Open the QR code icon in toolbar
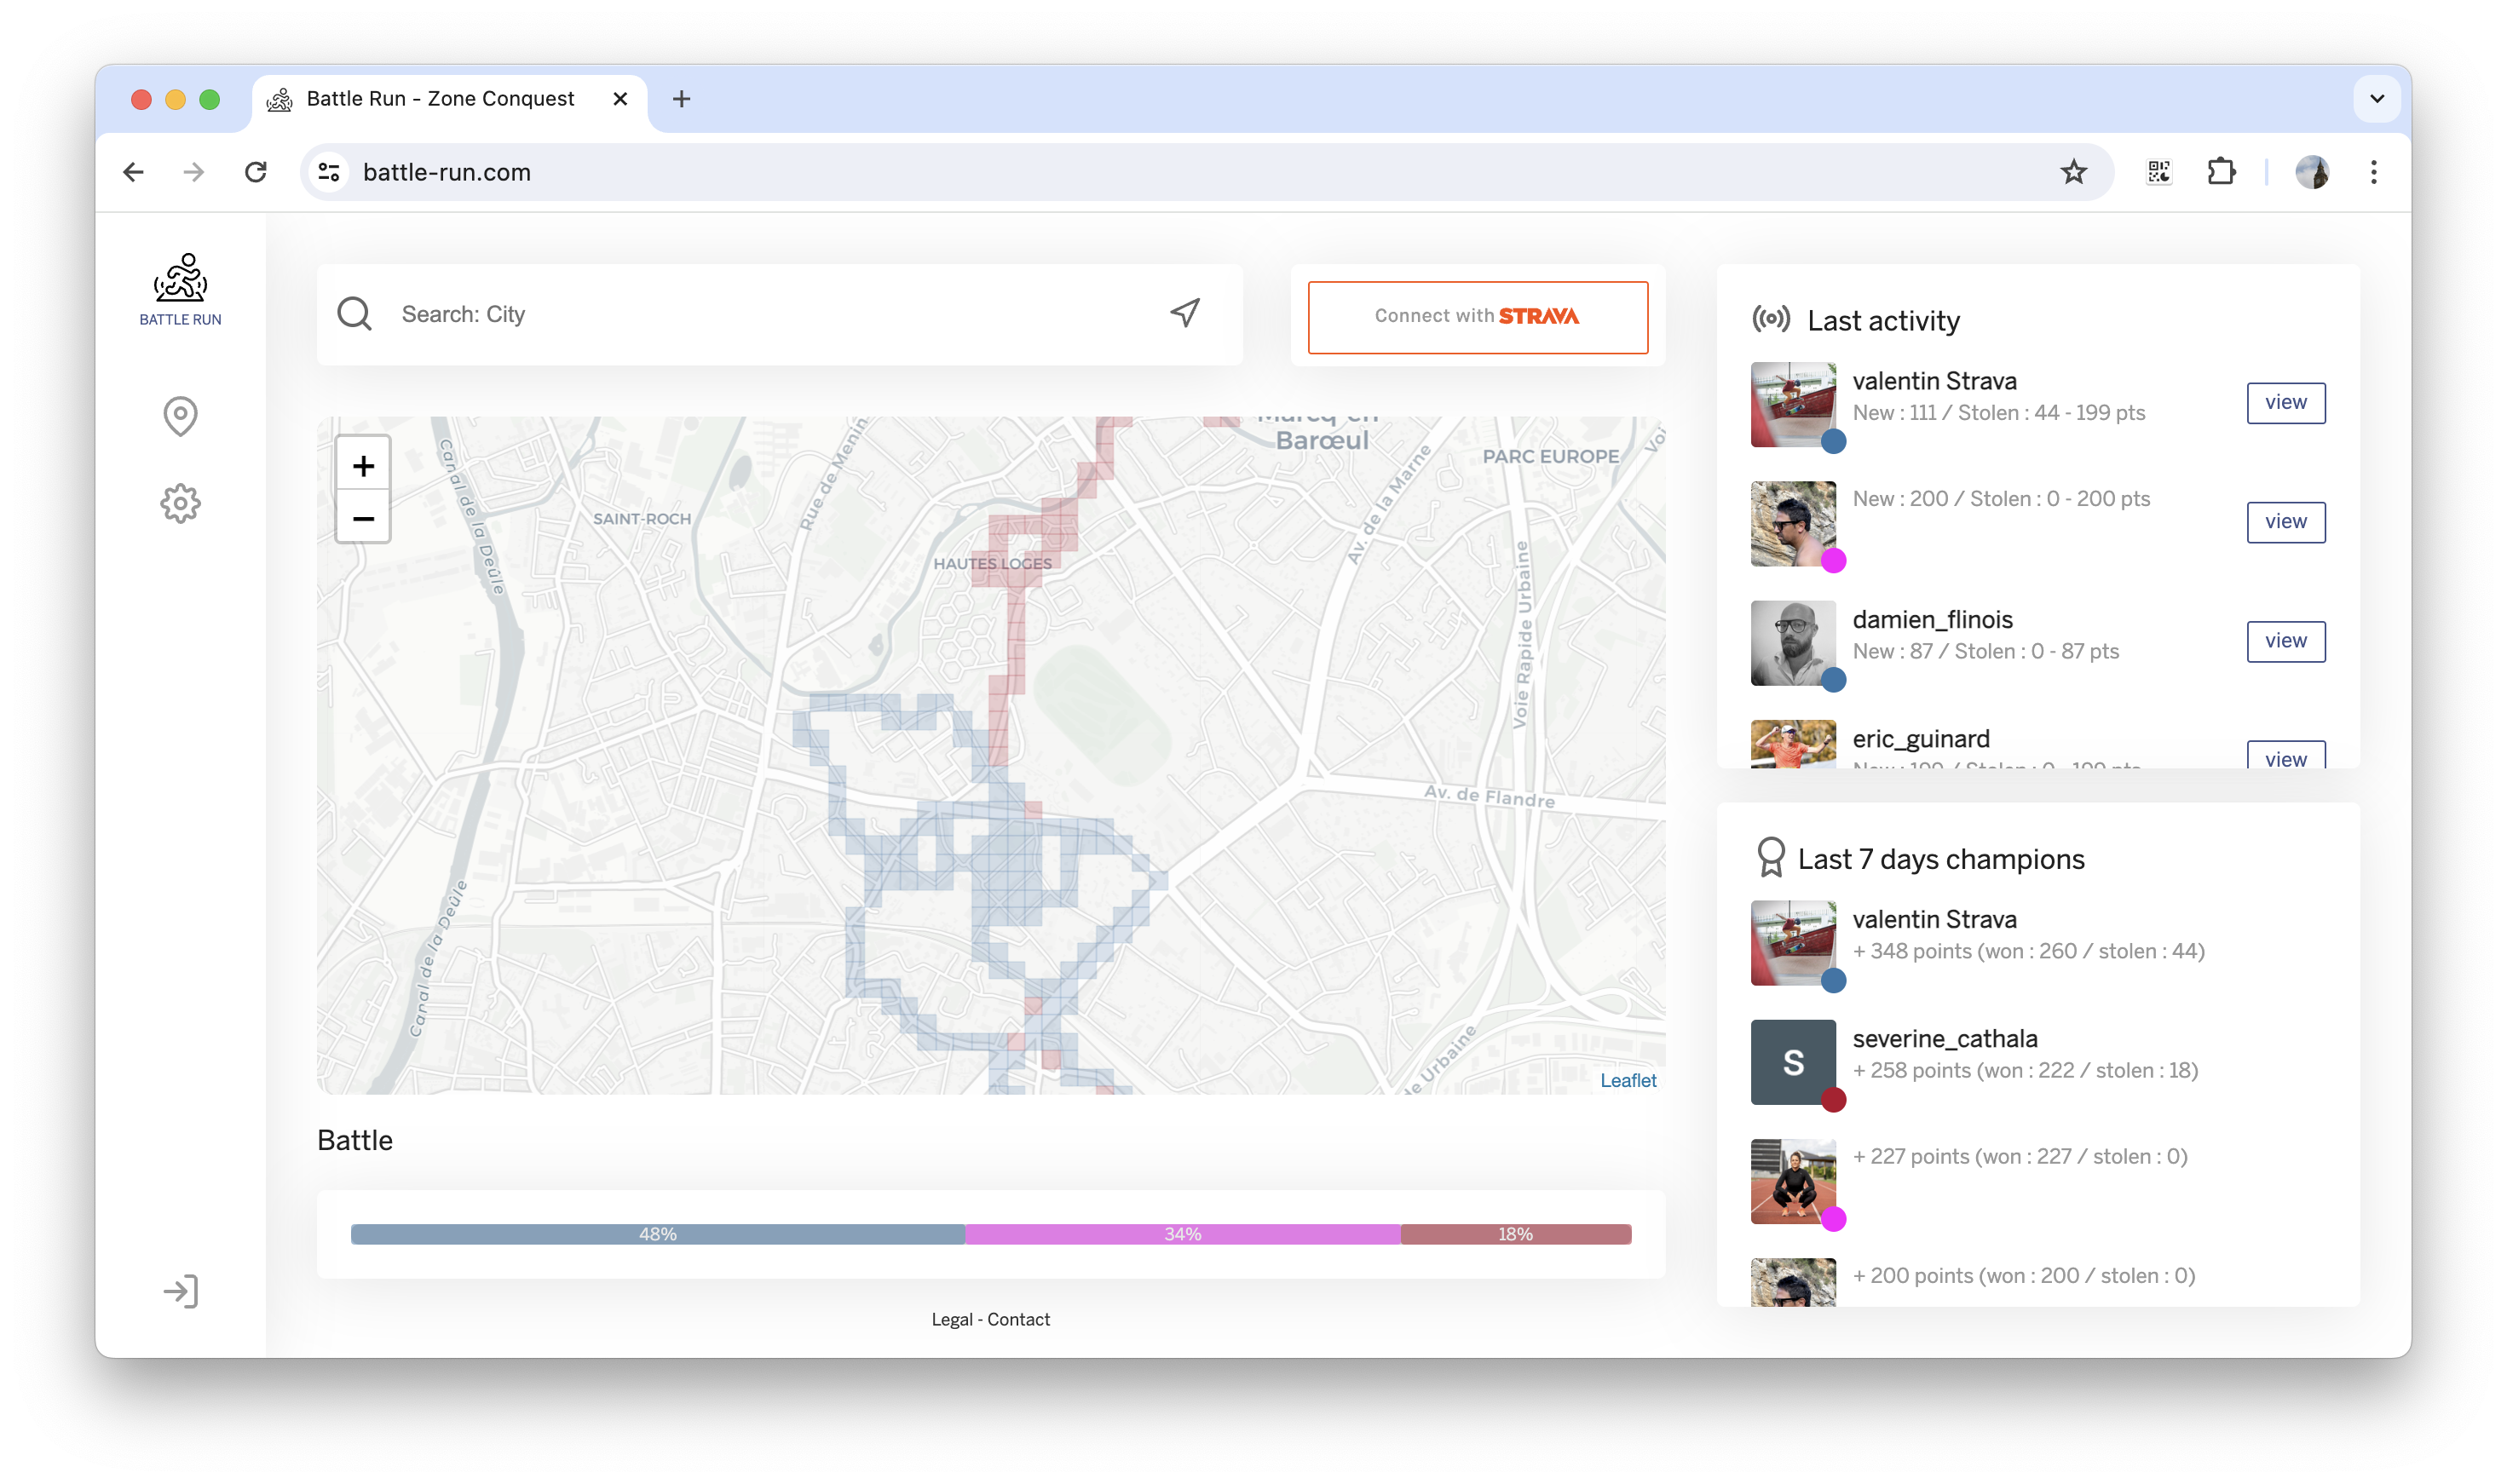2507x1484 pixels. coord(2159,172)
